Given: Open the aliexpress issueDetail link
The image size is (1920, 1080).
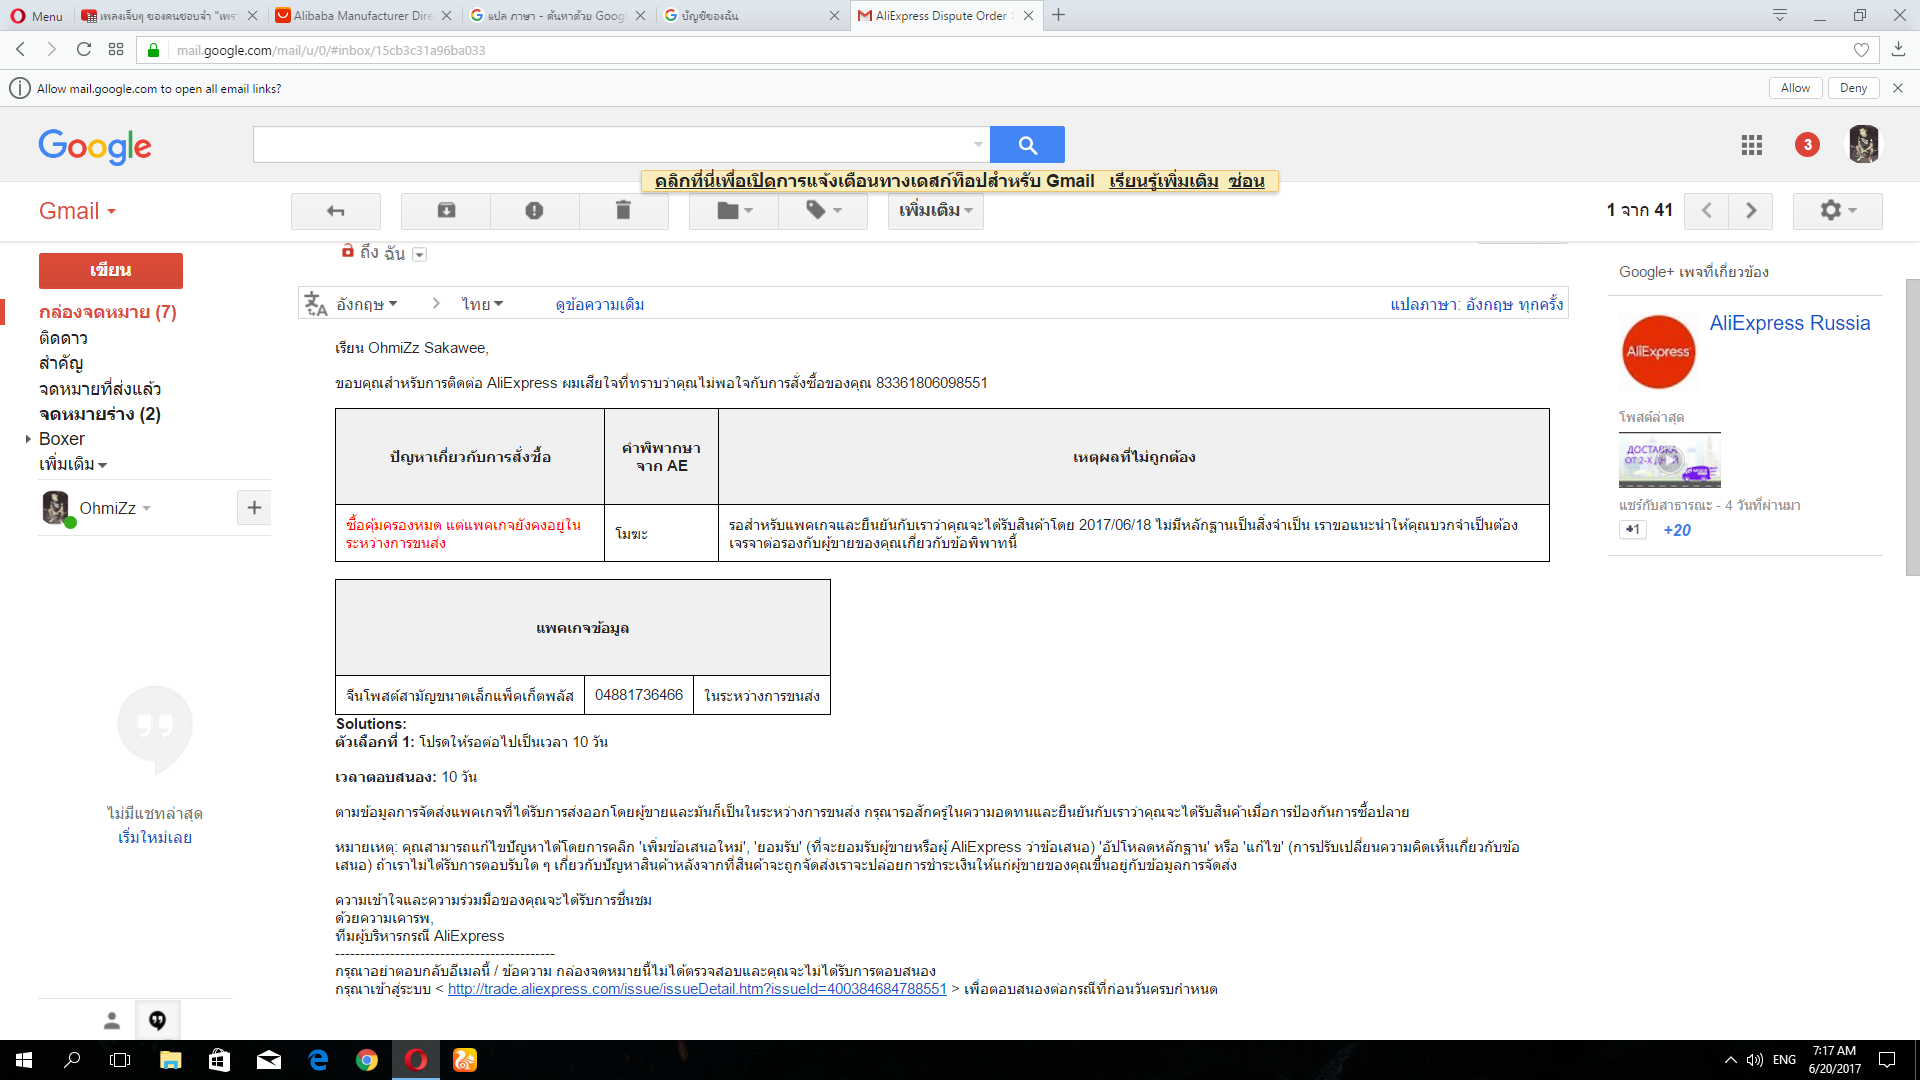Looking at the screenshot, I should 696,989.
